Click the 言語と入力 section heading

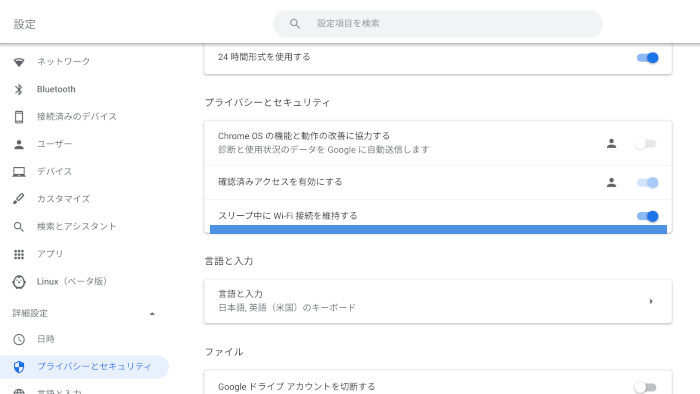tap(229, 261)
